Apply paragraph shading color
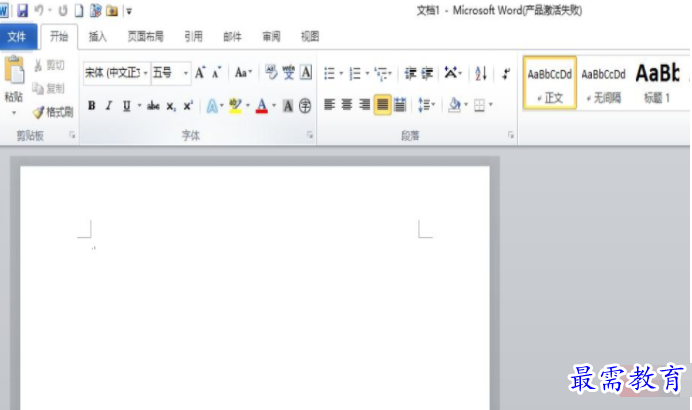This screenshot has height=410, width=692. pyautogui.click(x=454, y=105)
